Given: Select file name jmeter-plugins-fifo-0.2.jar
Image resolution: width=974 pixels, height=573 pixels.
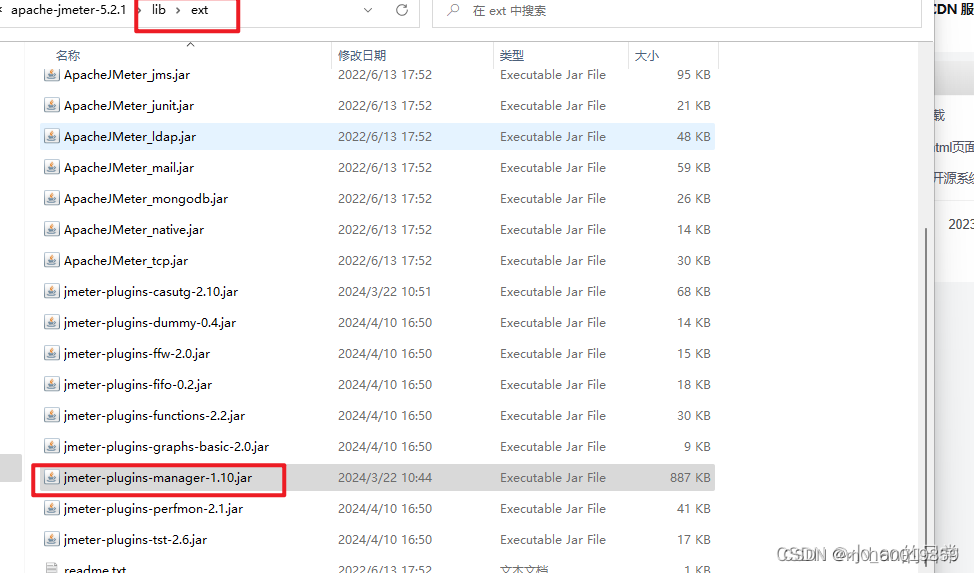Looking at the screenshot, I should pyautogui.click(x=138, y=385).
